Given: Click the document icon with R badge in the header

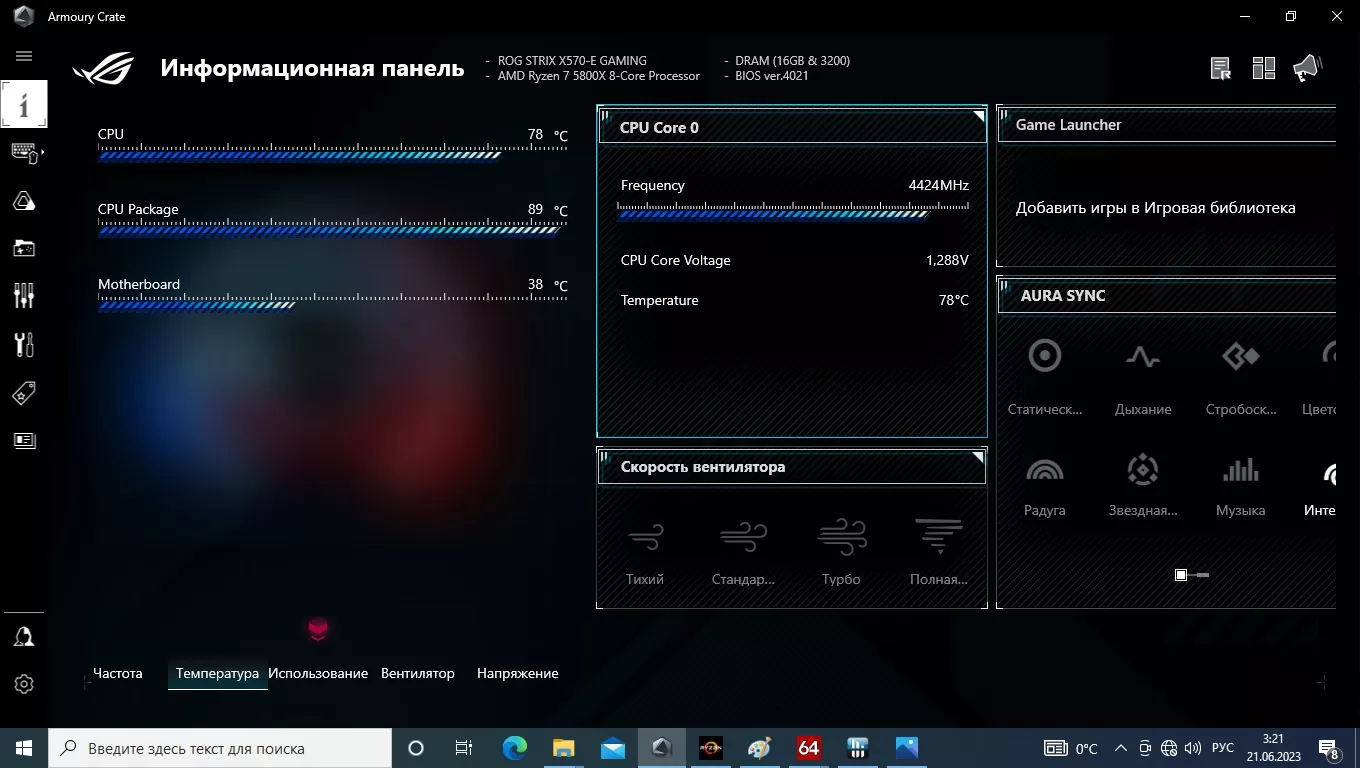Looking at the screenshot, I should 1220,68.
